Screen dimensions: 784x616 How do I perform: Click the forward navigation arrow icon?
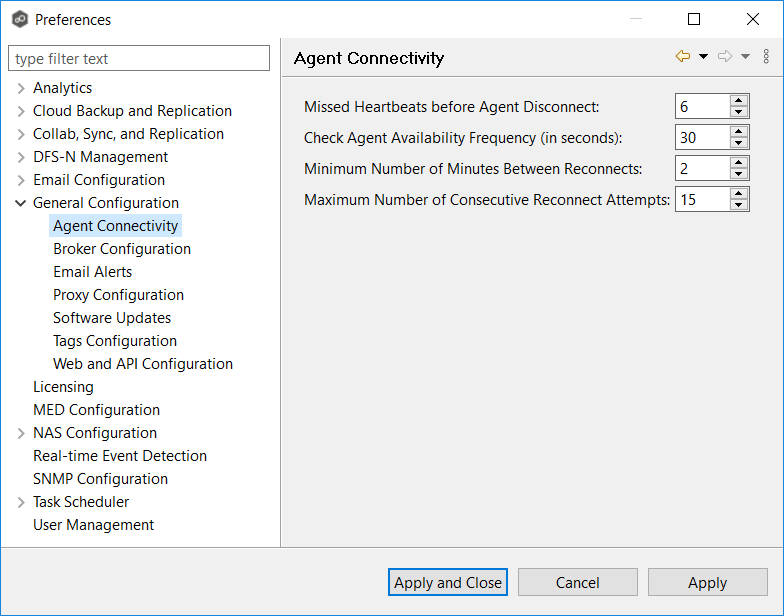click(x=725, y=57)
